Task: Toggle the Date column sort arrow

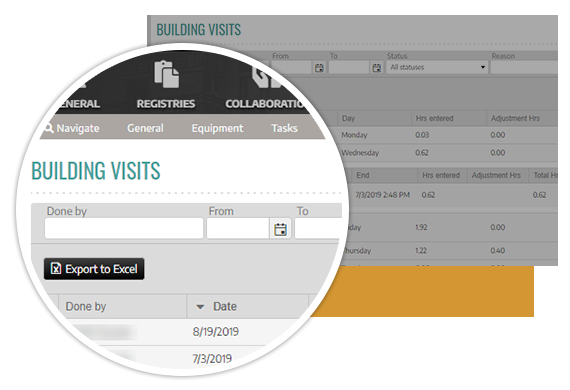Action: click(200, 307)
